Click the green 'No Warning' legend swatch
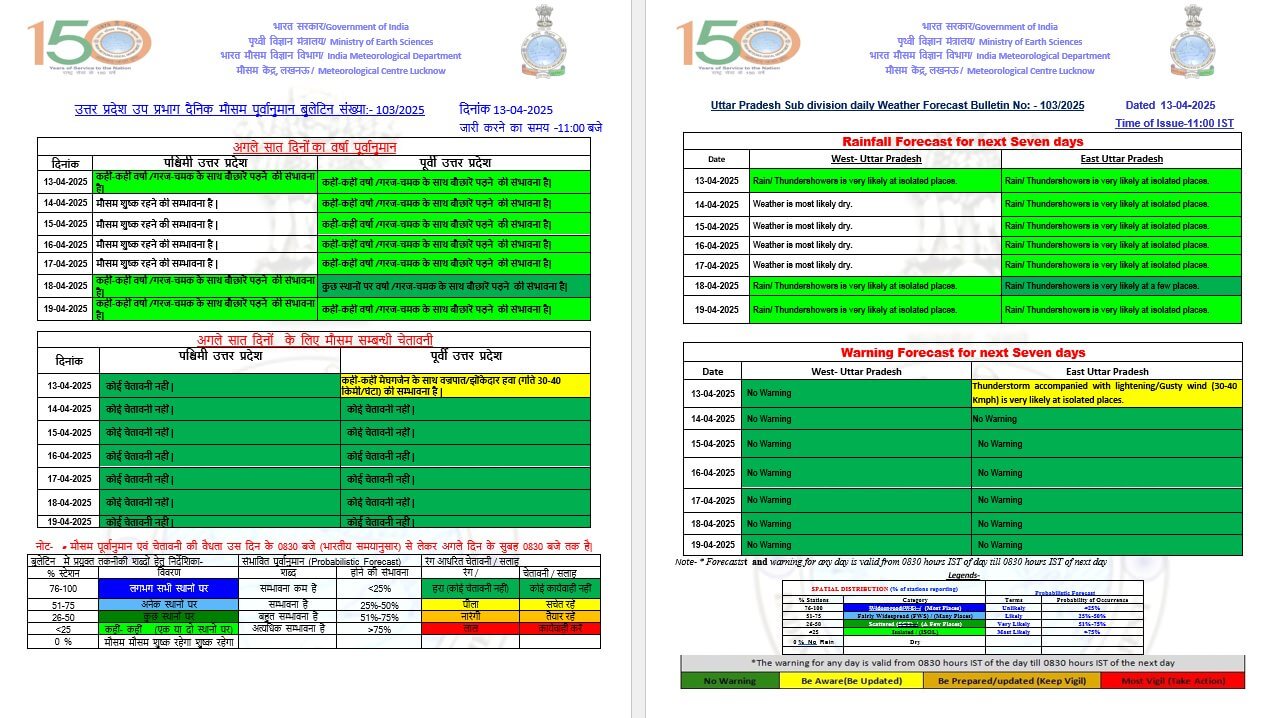Viewport: 1262px width, 718px height. pos(729,681)
